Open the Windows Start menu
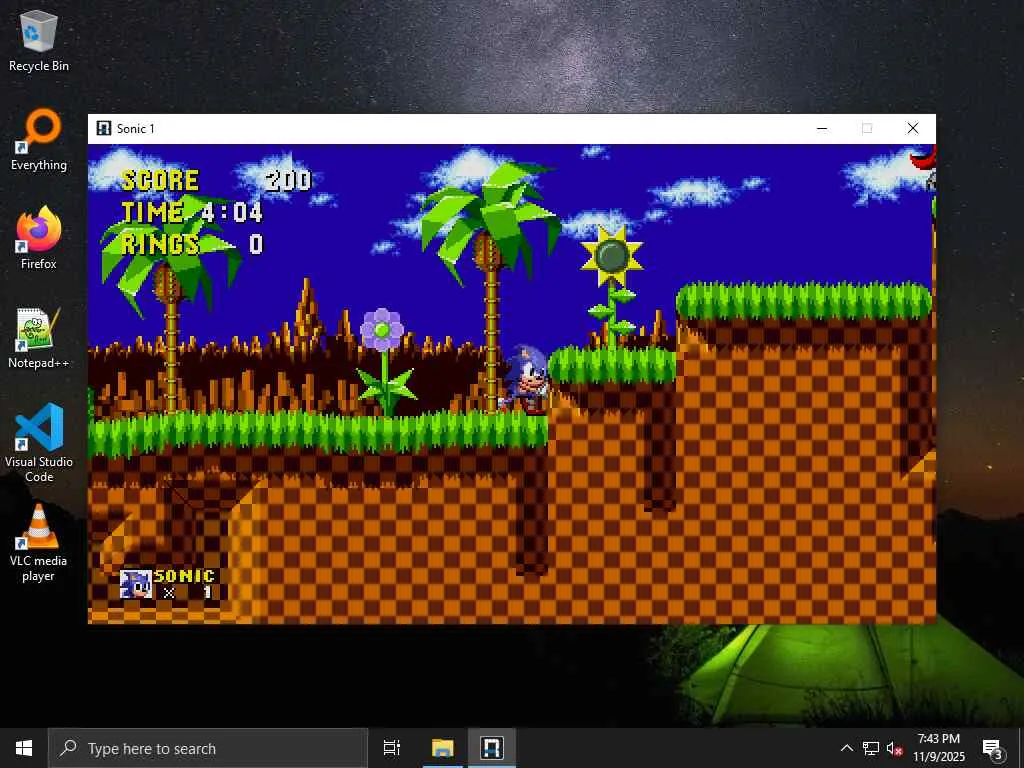This screenshot has width=1024, height=768. [24, 748]
